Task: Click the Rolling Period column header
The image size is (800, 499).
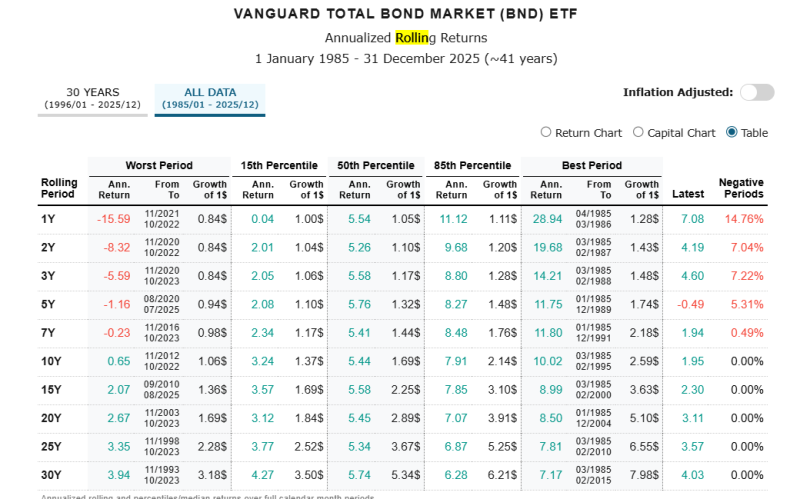Action: point(59,188)
